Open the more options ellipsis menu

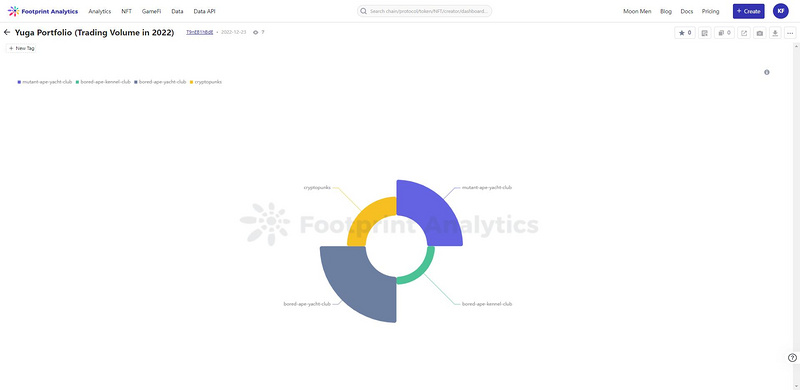click(790, 33)
